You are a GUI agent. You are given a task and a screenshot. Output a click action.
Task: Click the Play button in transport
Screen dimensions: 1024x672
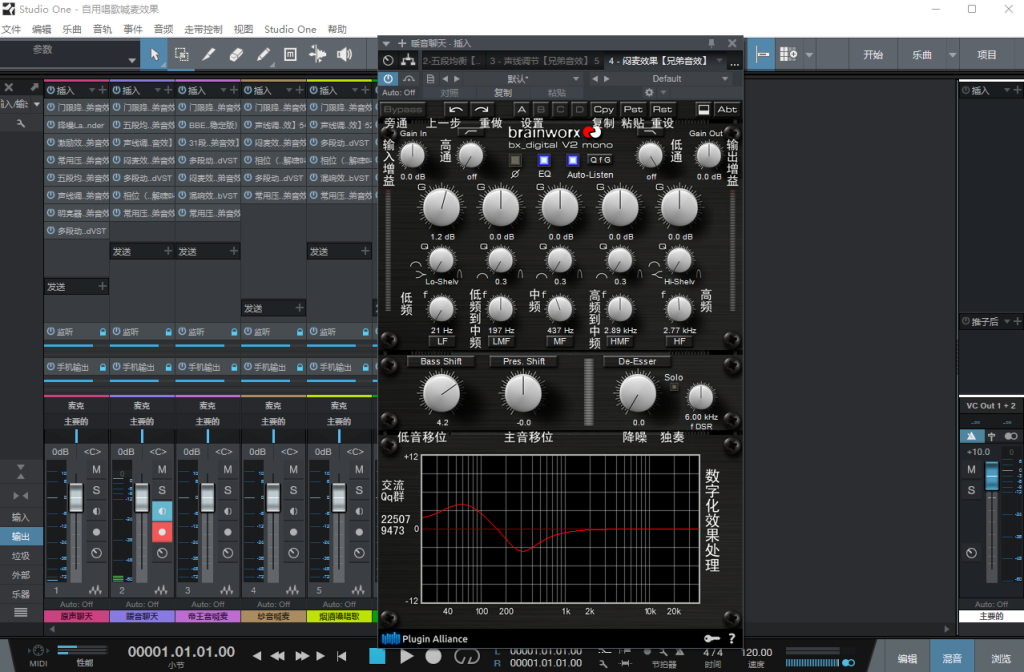pyautogui.click(x=406, y=656)
